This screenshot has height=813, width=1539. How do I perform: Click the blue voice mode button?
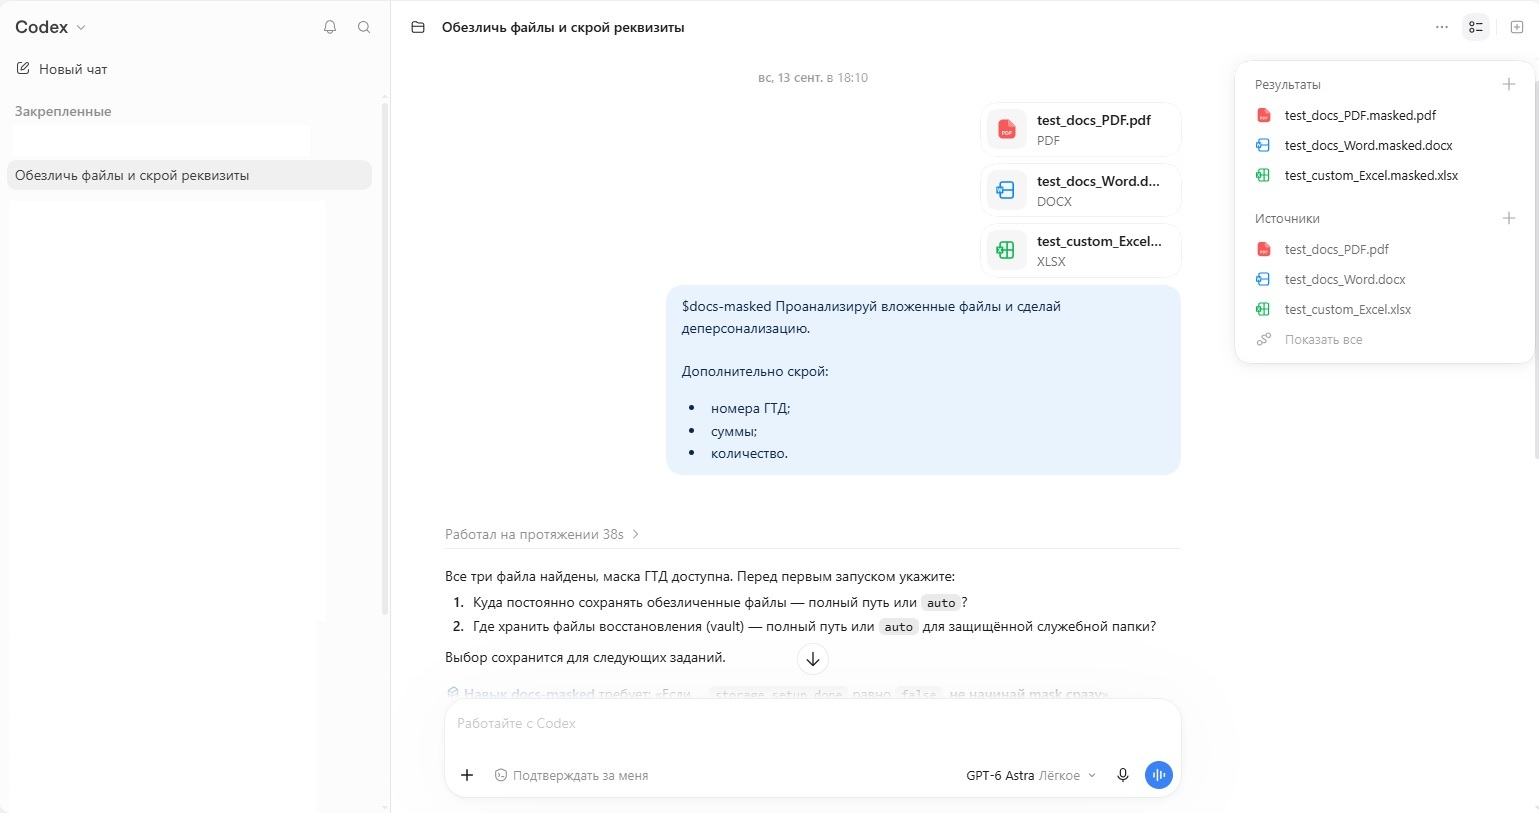(x=1158, y=775)
